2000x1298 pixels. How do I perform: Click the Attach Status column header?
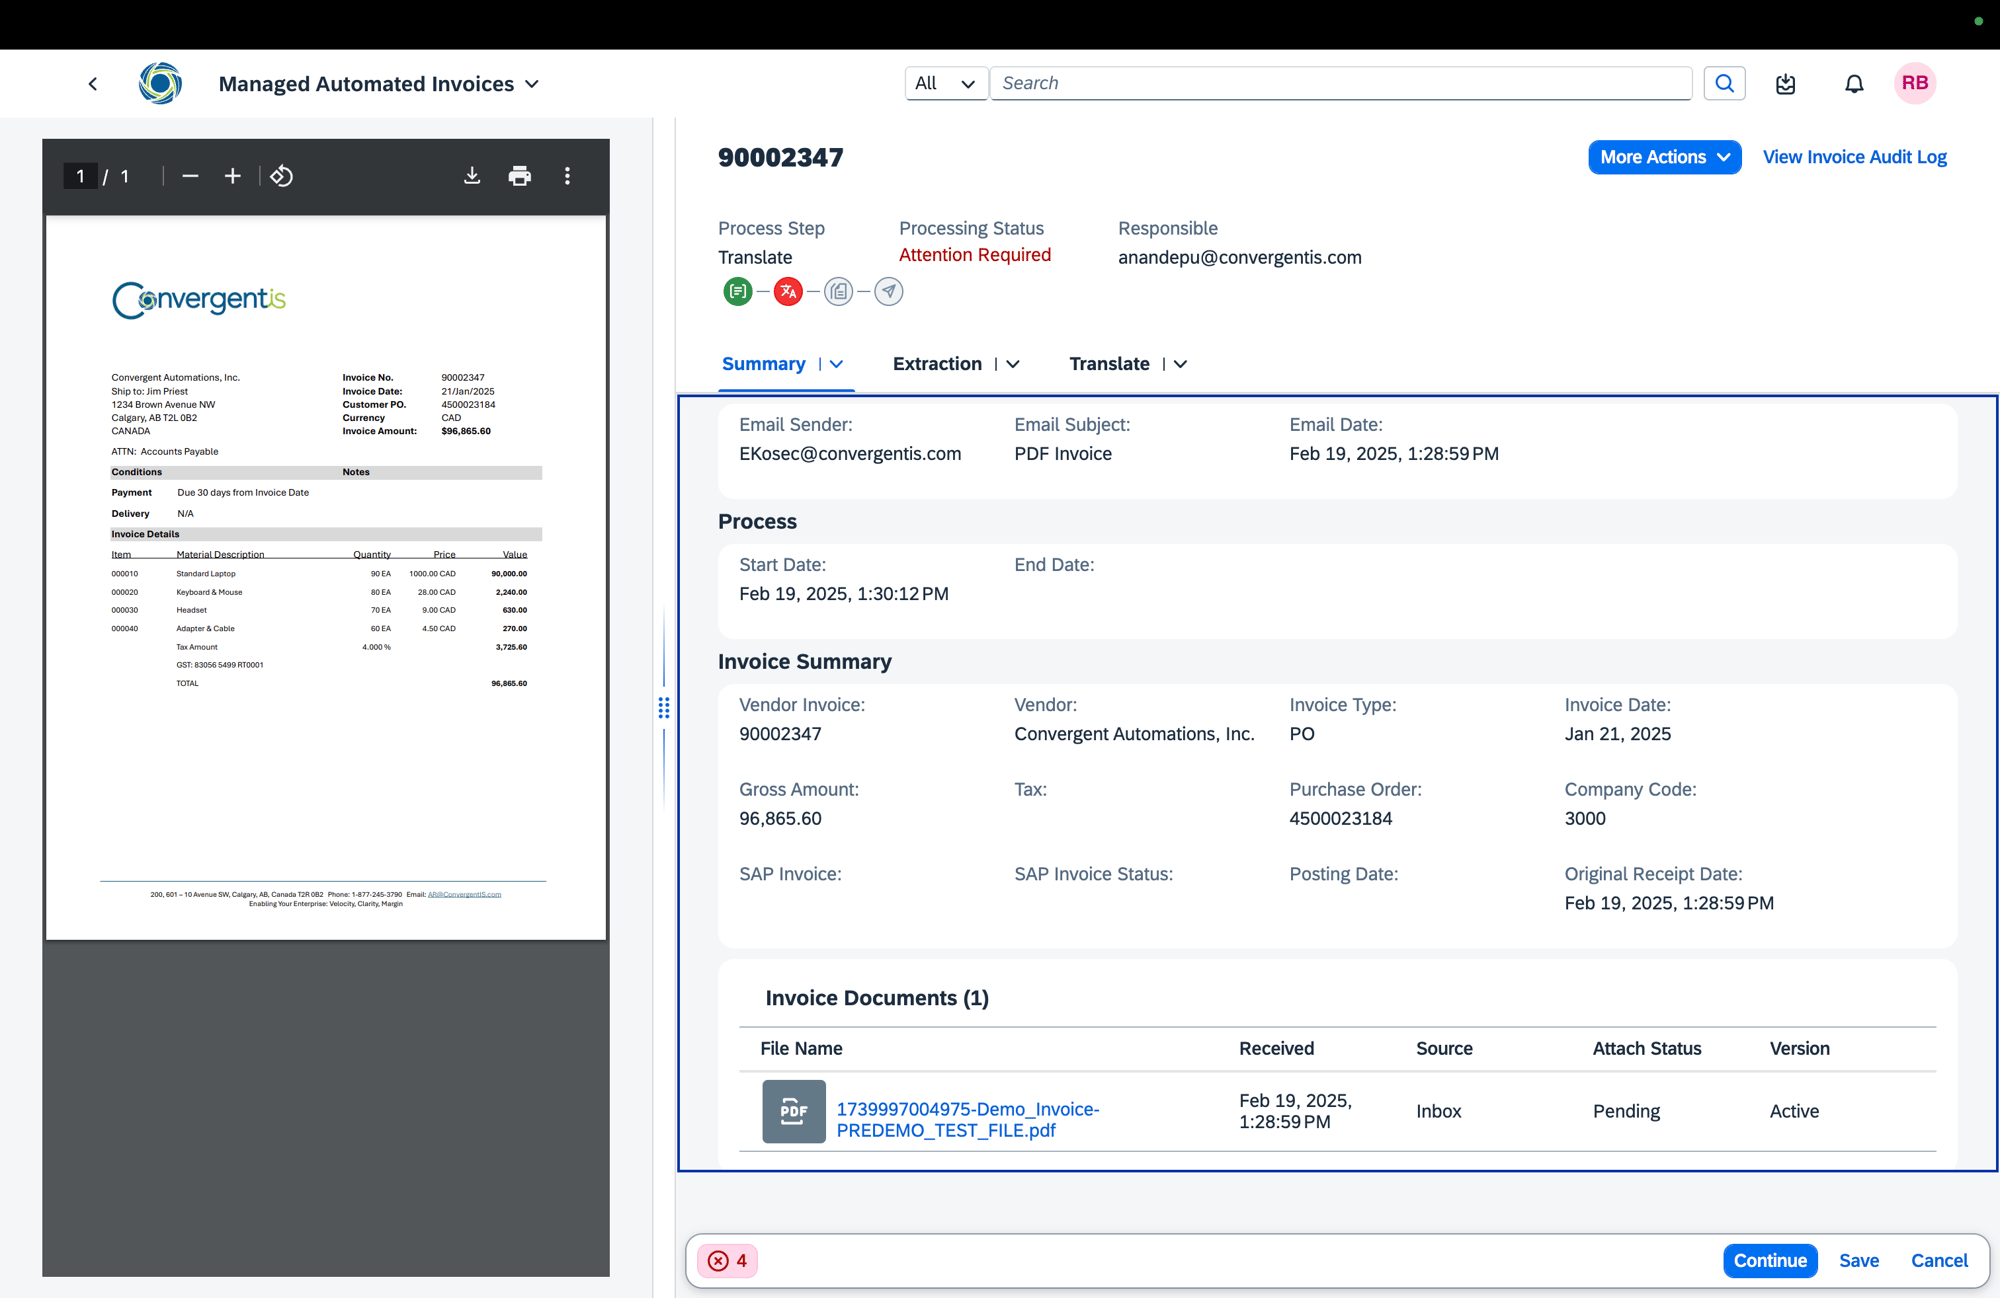coord(1647,1048)
